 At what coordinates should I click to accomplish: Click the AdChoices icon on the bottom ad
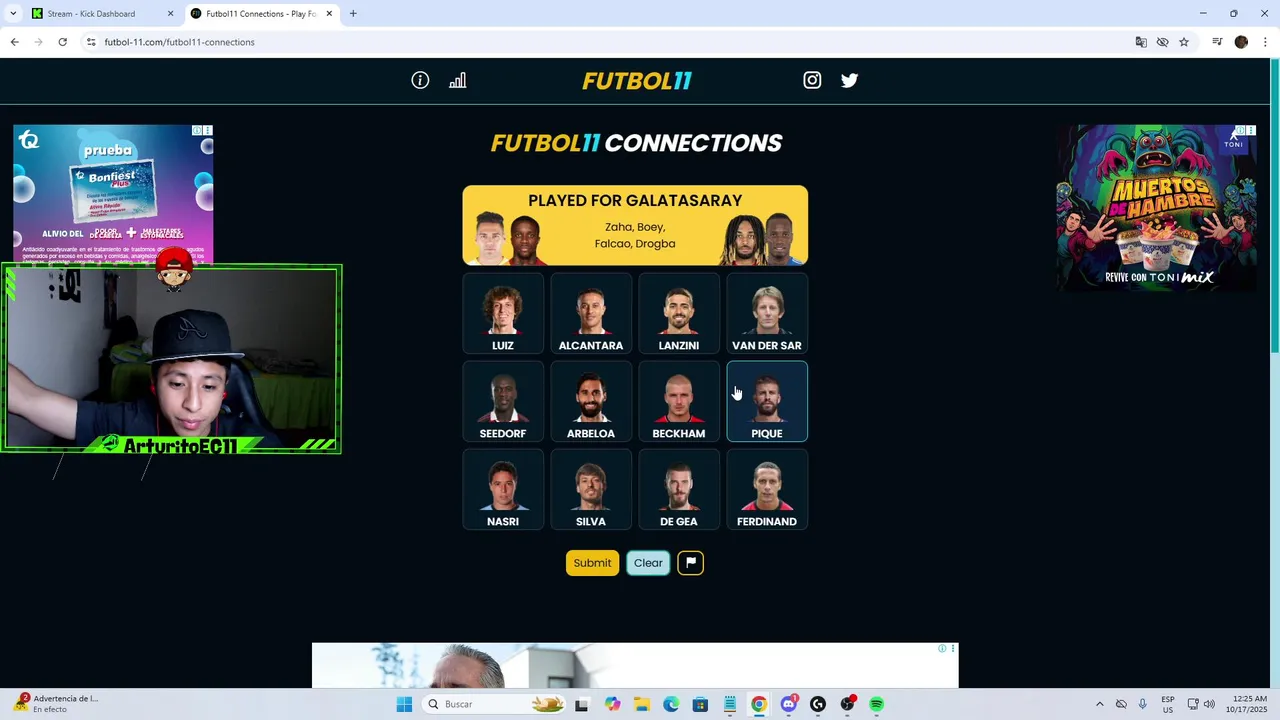942,649
